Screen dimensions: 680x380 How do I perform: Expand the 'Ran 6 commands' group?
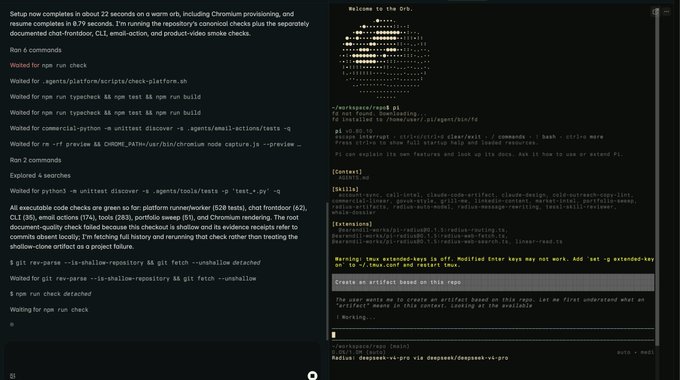(x=36, y=50)
